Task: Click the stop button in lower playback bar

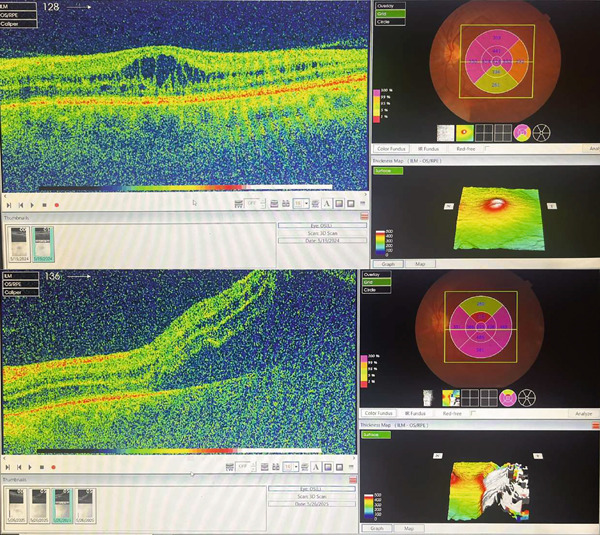Action: pos(42,467)
